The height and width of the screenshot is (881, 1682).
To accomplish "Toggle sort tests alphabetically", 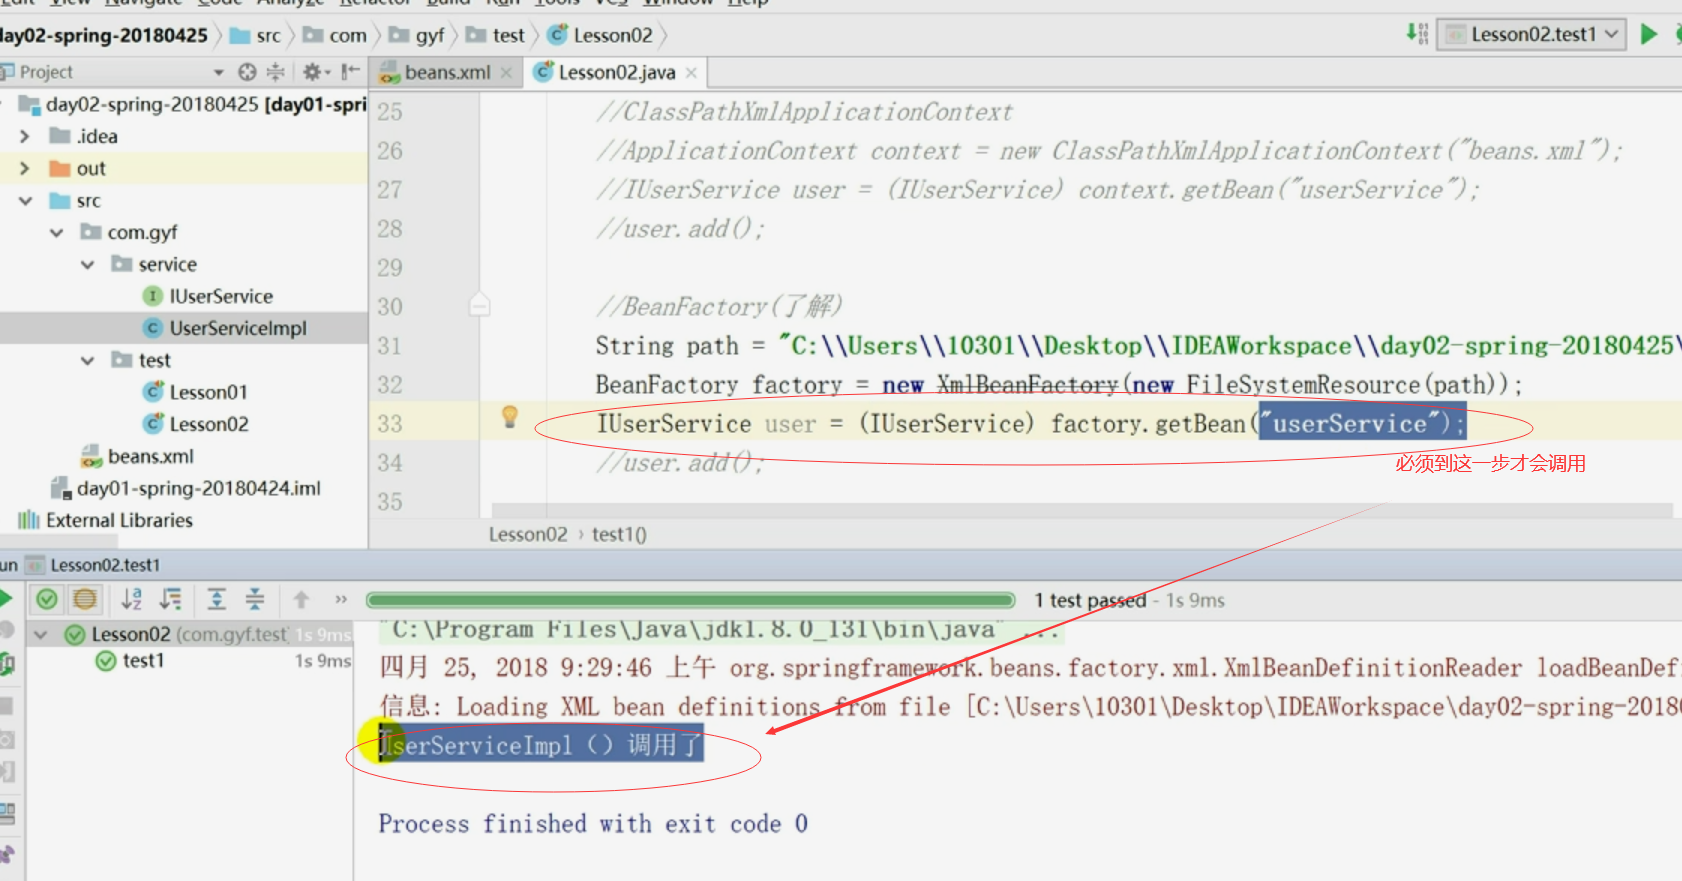I will click(131, 599).
